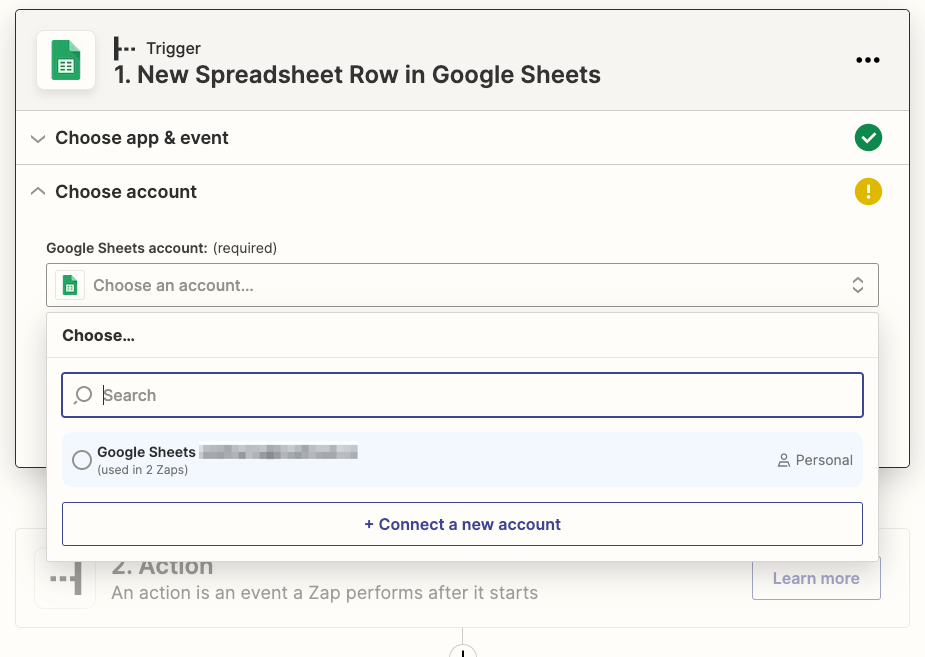Viewport: 925px width, 657px height.
Task: Select the Google Sheets account radio button
Action: [x=82, y=460]
